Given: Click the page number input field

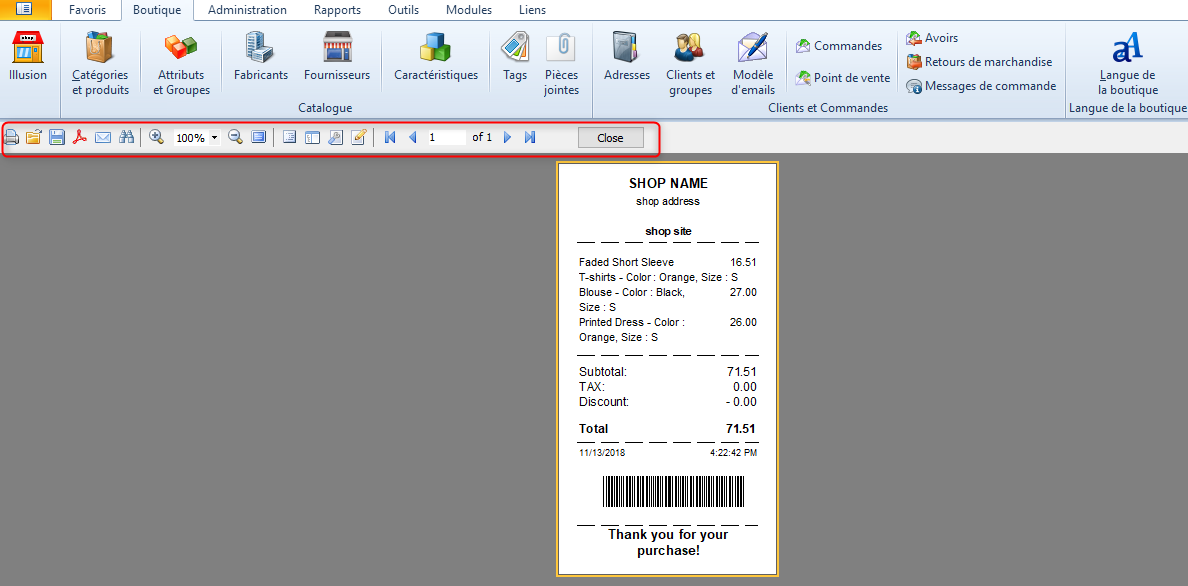Looking at the screenshot, I should (x=446, y=138).
